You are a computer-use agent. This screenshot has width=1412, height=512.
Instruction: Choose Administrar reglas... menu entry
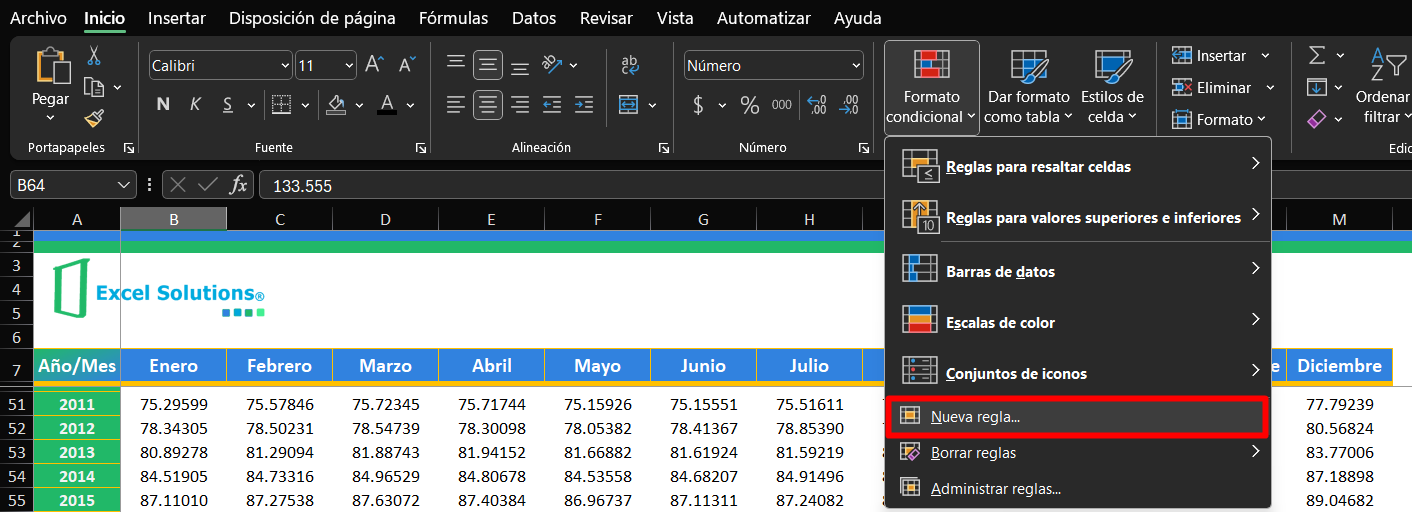(1078, 489)
